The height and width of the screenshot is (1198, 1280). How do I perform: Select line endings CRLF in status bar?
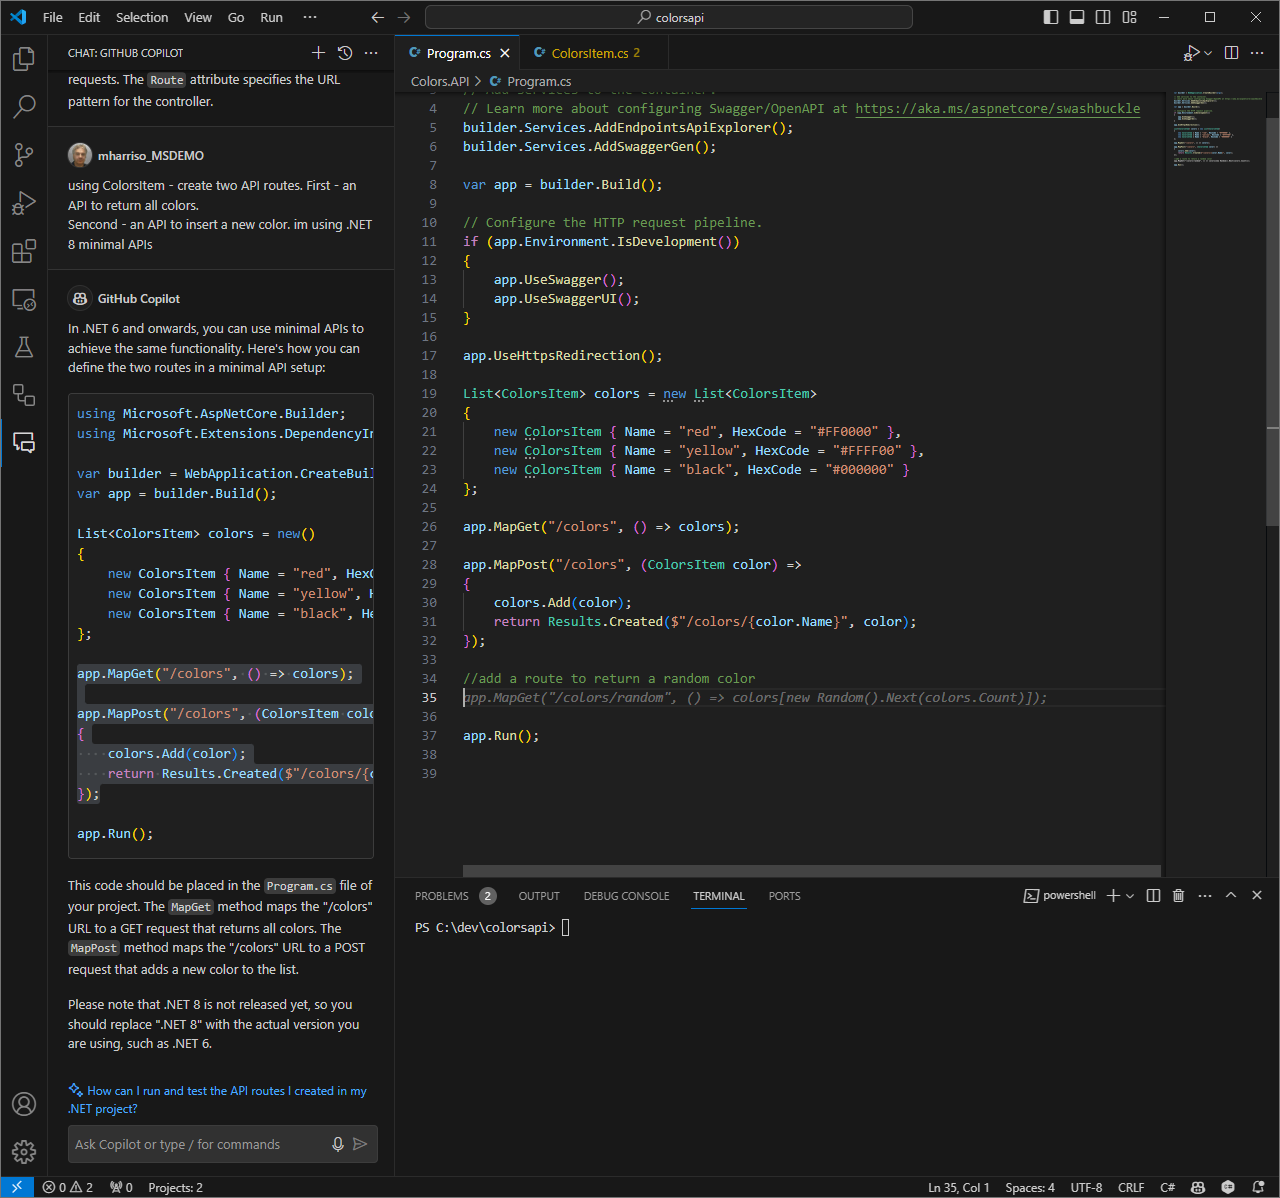click(x=1131, y=1187)
